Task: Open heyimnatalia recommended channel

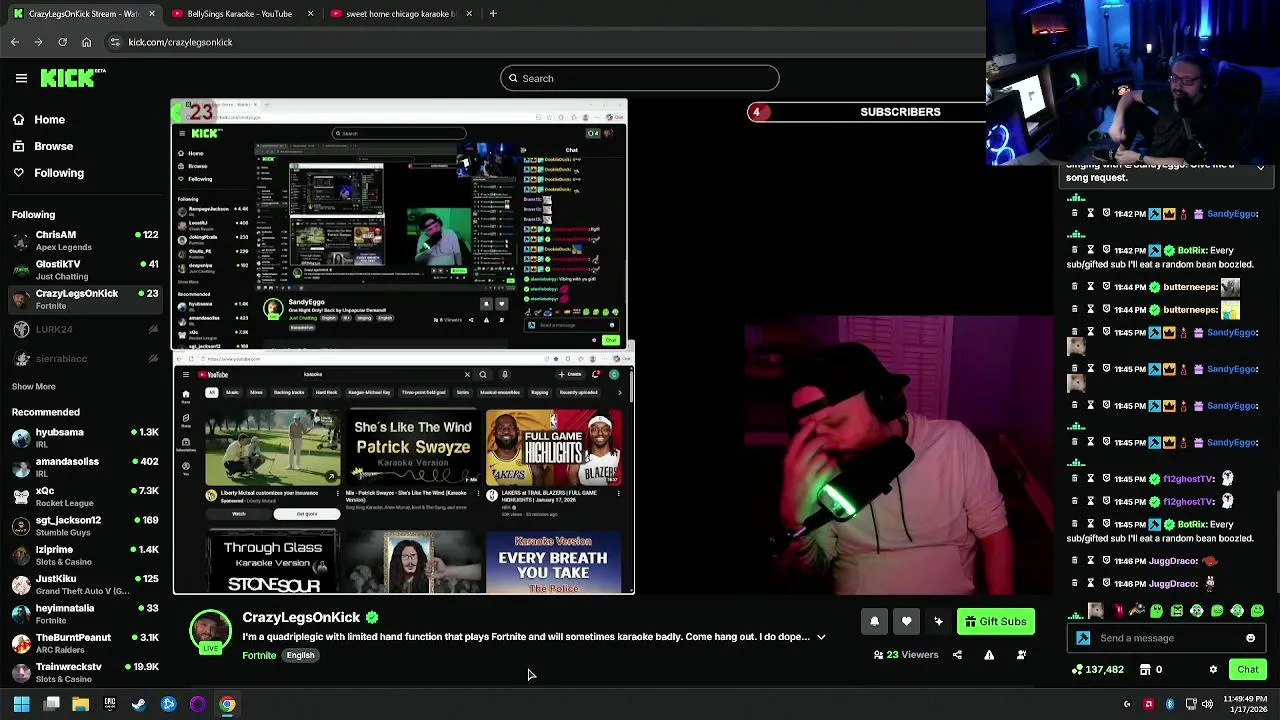Action: coord(85,613)
